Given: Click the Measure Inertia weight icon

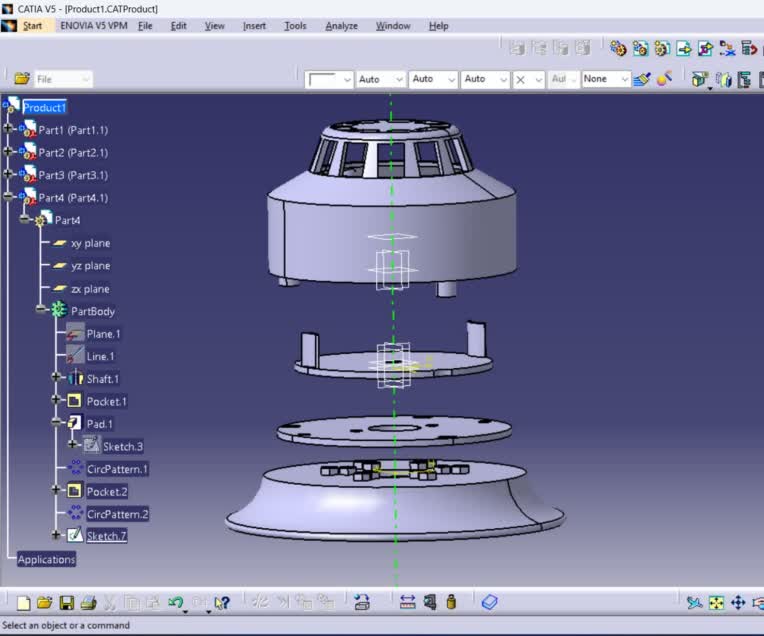Looking at the screenshot, I should coord(451,602).
